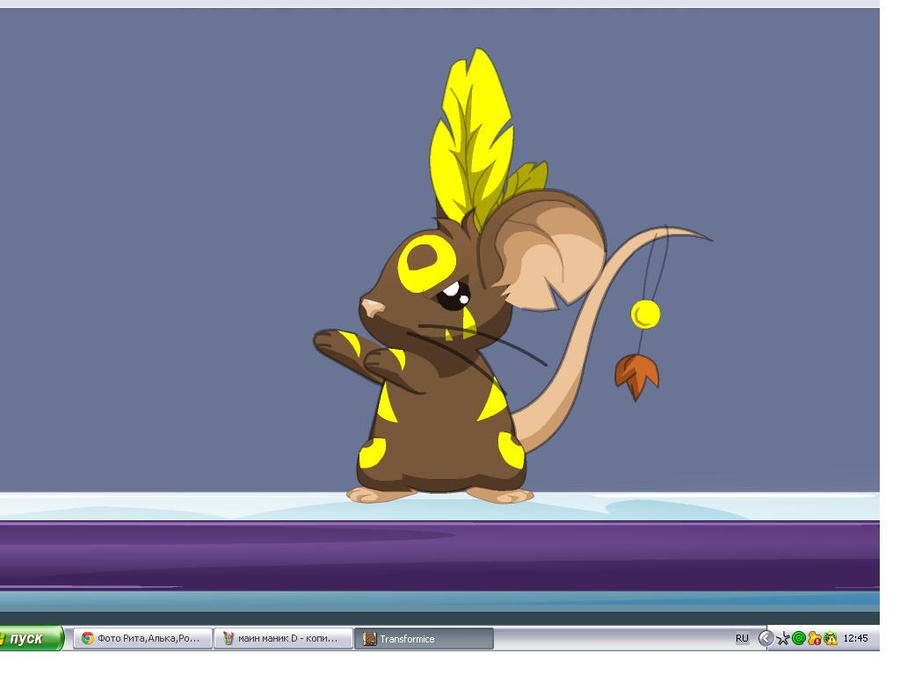Activate the Transformice taskbar button

(x=424, y=638)
